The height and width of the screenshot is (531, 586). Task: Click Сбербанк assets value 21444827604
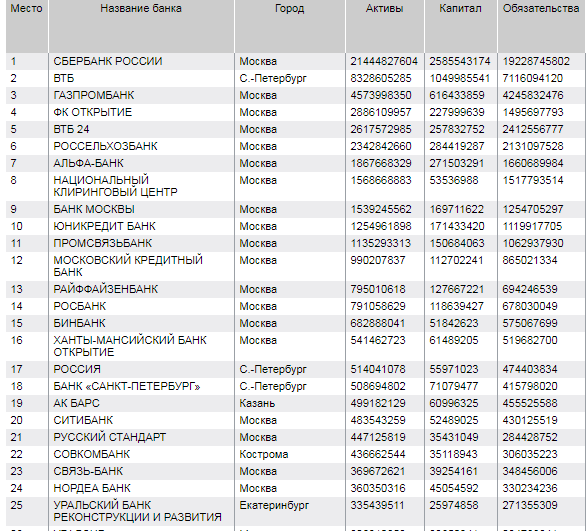coord(384,61)
